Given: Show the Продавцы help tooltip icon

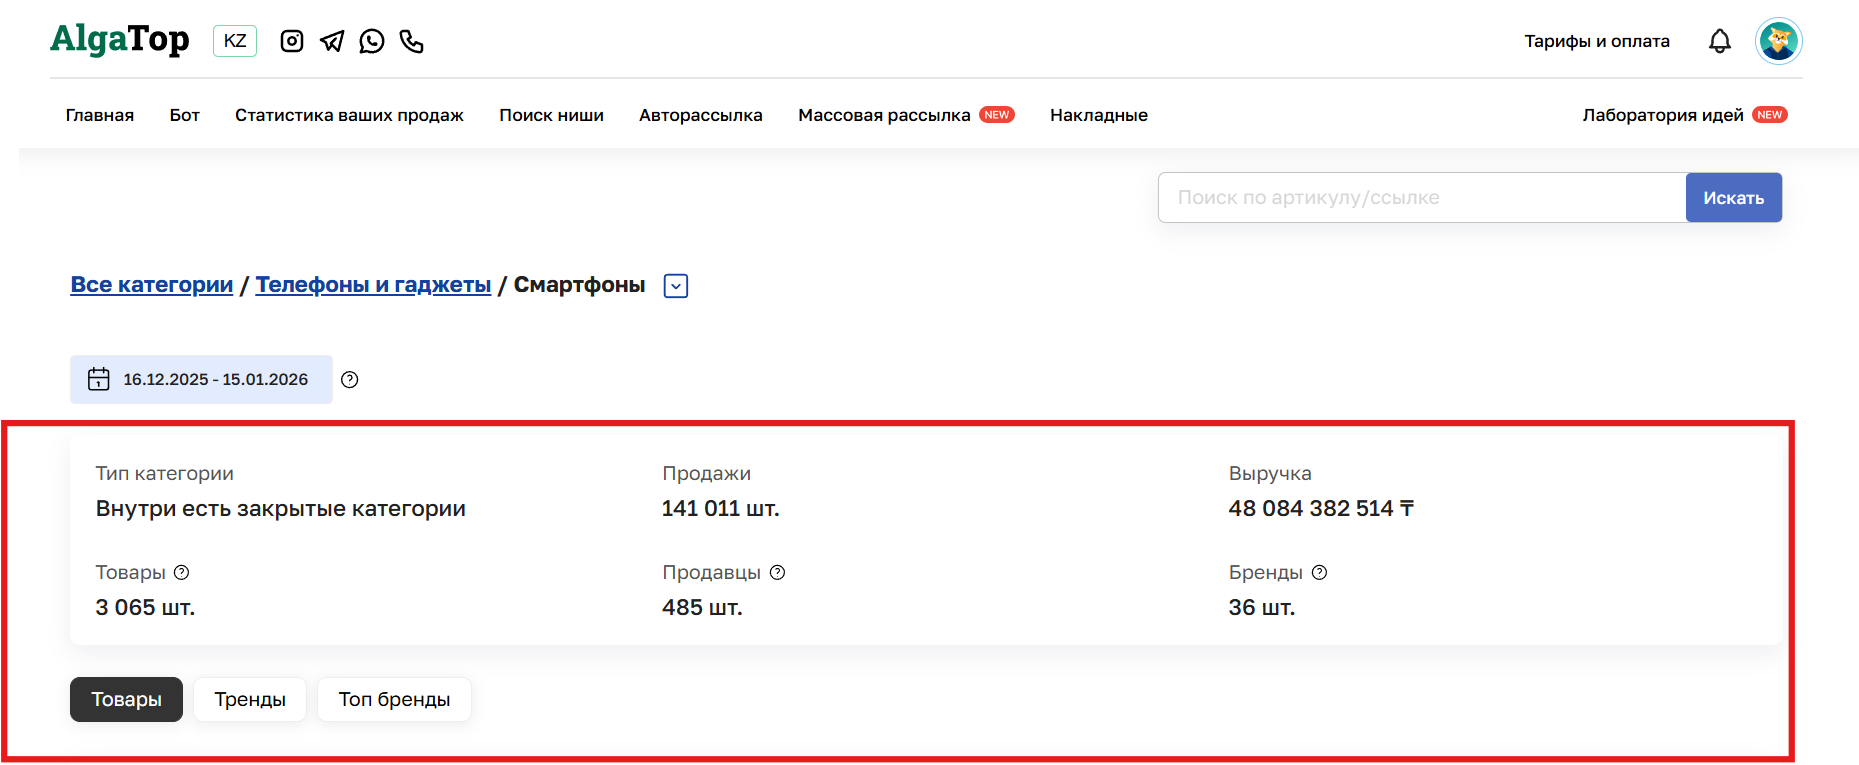Looking at the screenshot, I should pos(777,573).
